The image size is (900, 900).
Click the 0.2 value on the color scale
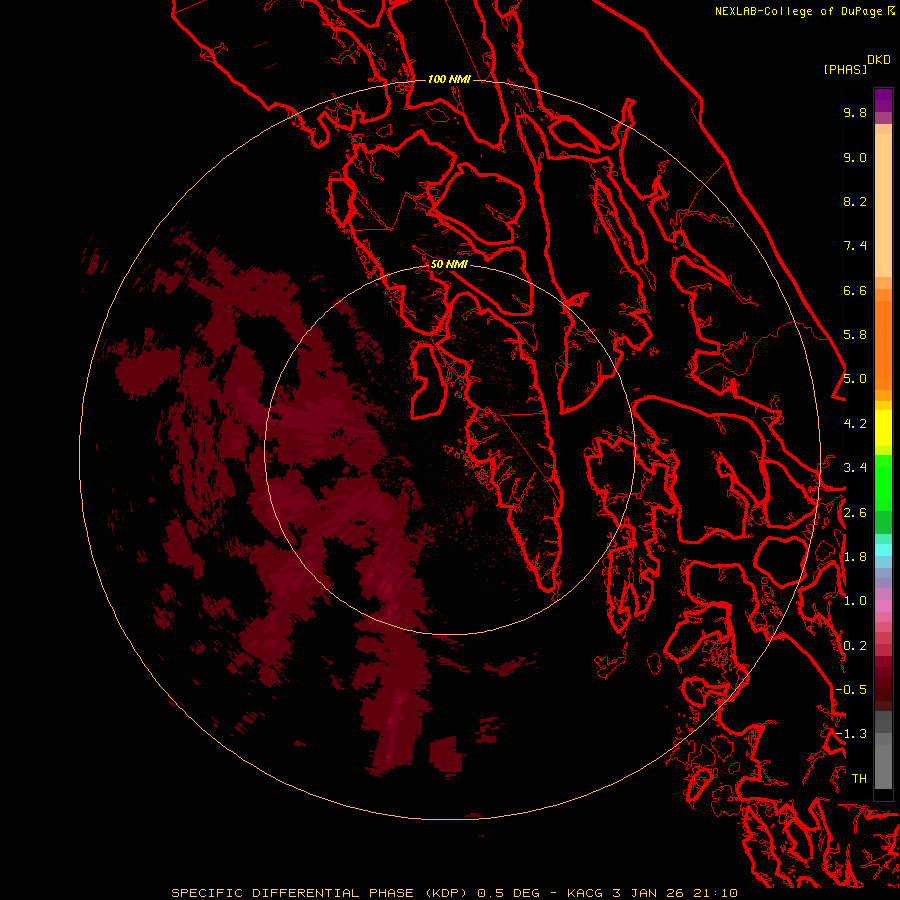[855, 646]
